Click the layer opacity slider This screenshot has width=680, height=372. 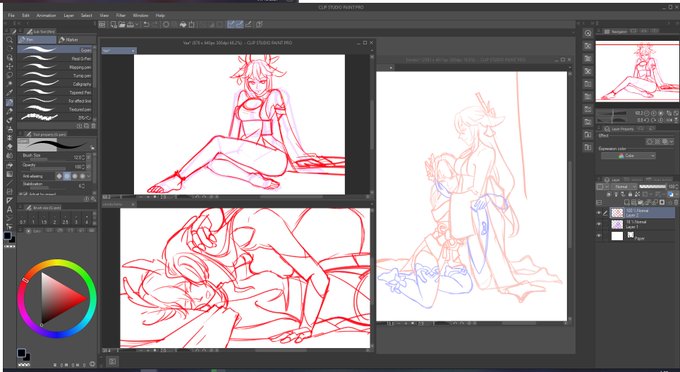(x=653, y=186)
